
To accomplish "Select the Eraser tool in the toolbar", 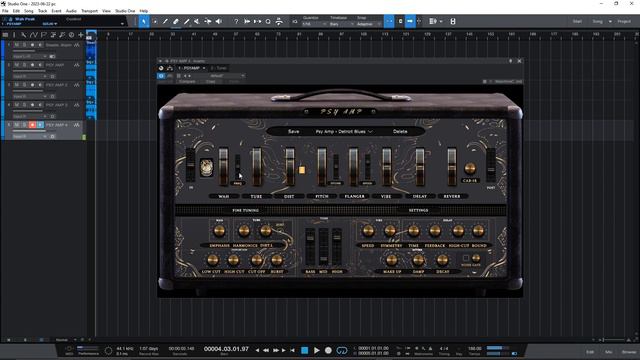I will click(x=176, y=21).
